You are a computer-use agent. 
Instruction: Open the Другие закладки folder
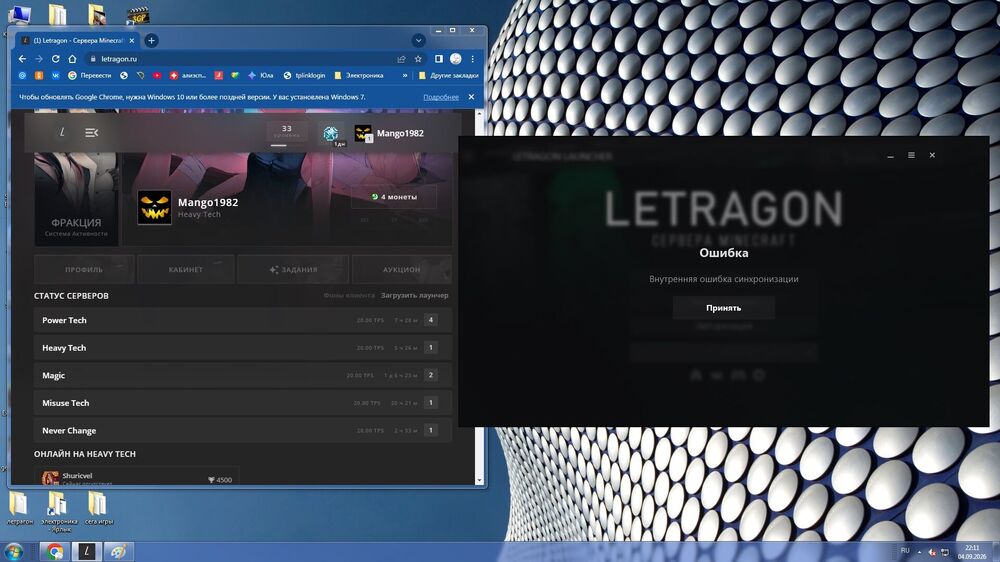click(x=448, y=75)
